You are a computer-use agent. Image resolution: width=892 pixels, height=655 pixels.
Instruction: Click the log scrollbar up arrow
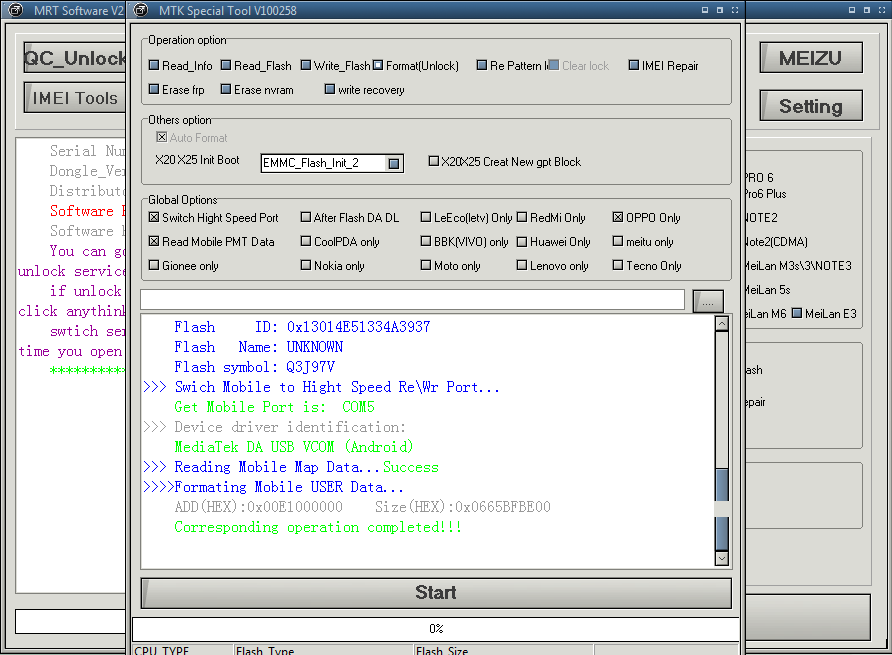pos(721,324)
